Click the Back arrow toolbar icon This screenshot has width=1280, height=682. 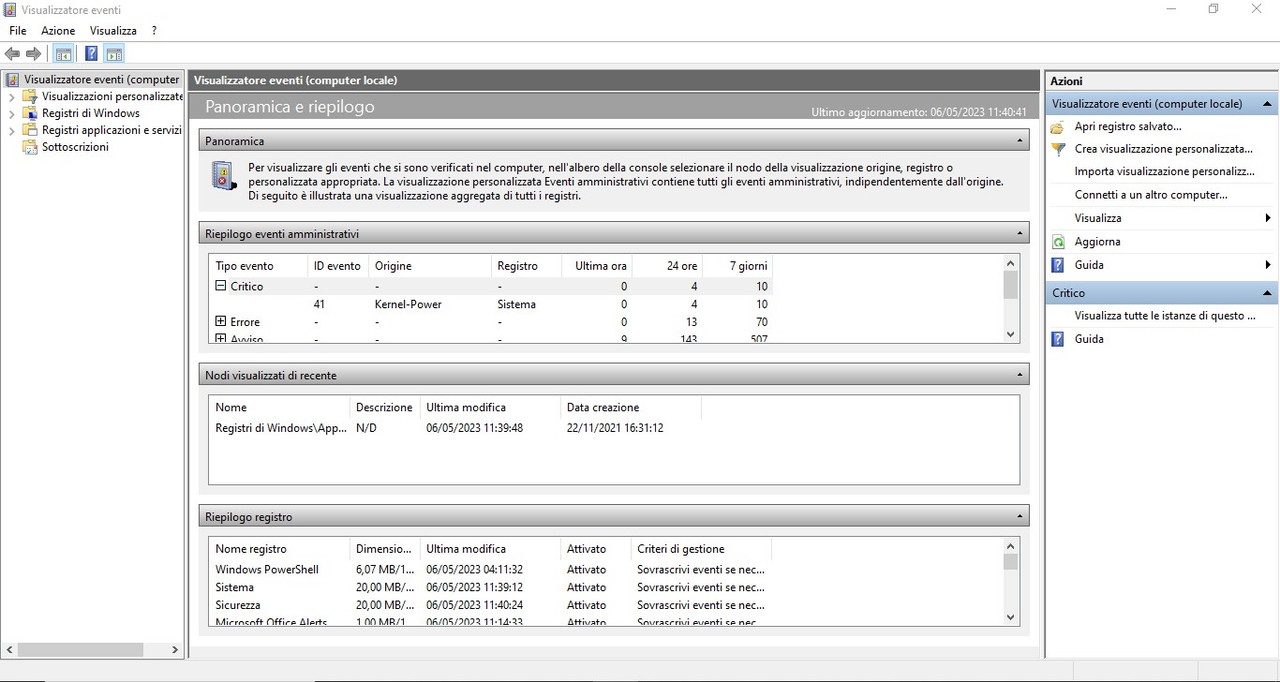click(13, 54)
